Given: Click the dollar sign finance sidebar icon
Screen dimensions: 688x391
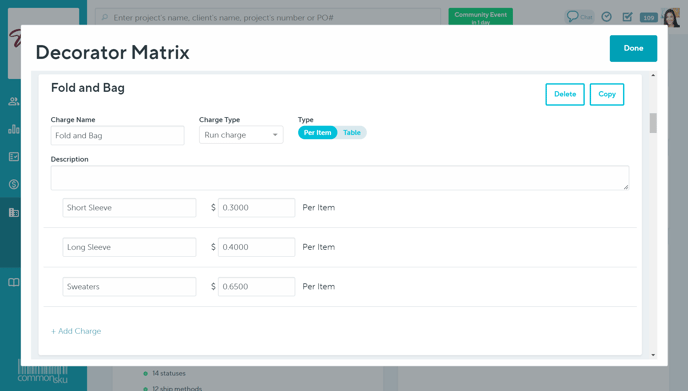Looking at the screenshot, I should [x=14, y=184].
